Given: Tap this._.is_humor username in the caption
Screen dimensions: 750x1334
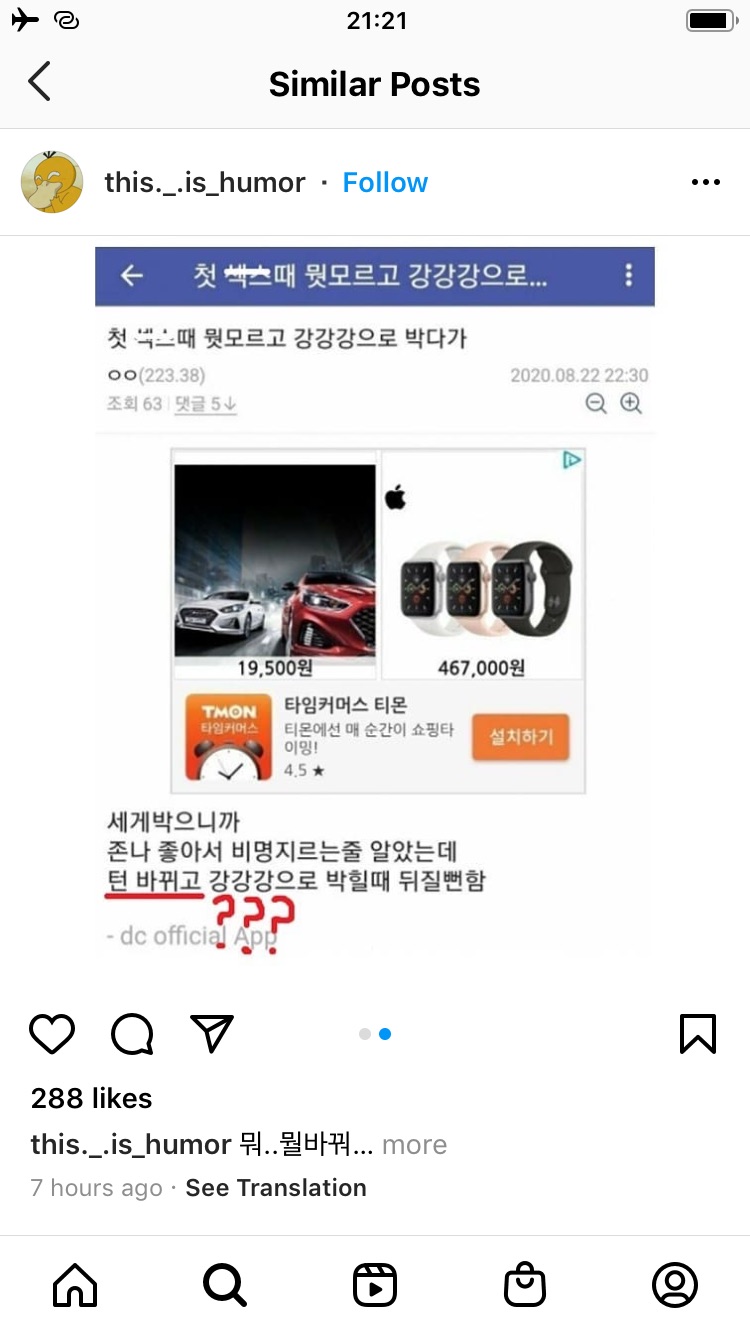Looking at the screenshot, I should pyautogui.click(x=131, y=1145).
